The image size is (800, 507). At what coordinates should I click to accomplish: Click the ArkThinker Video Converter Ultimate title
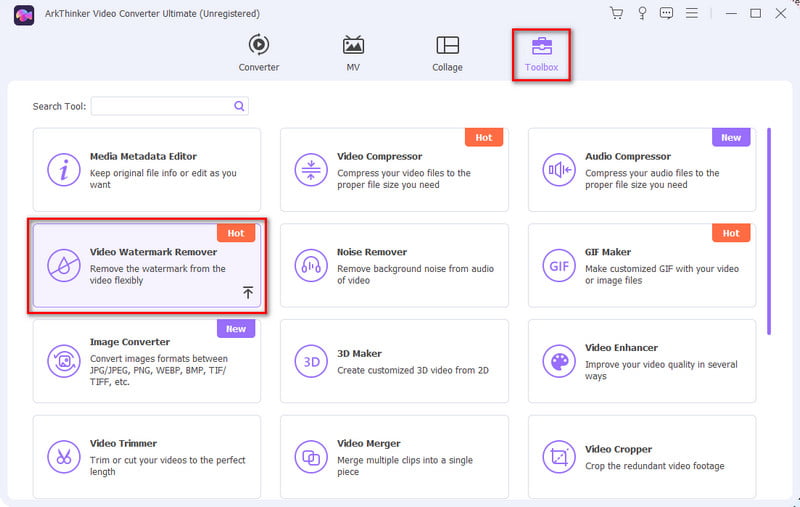pyautogui.click(x=152, y=14)
